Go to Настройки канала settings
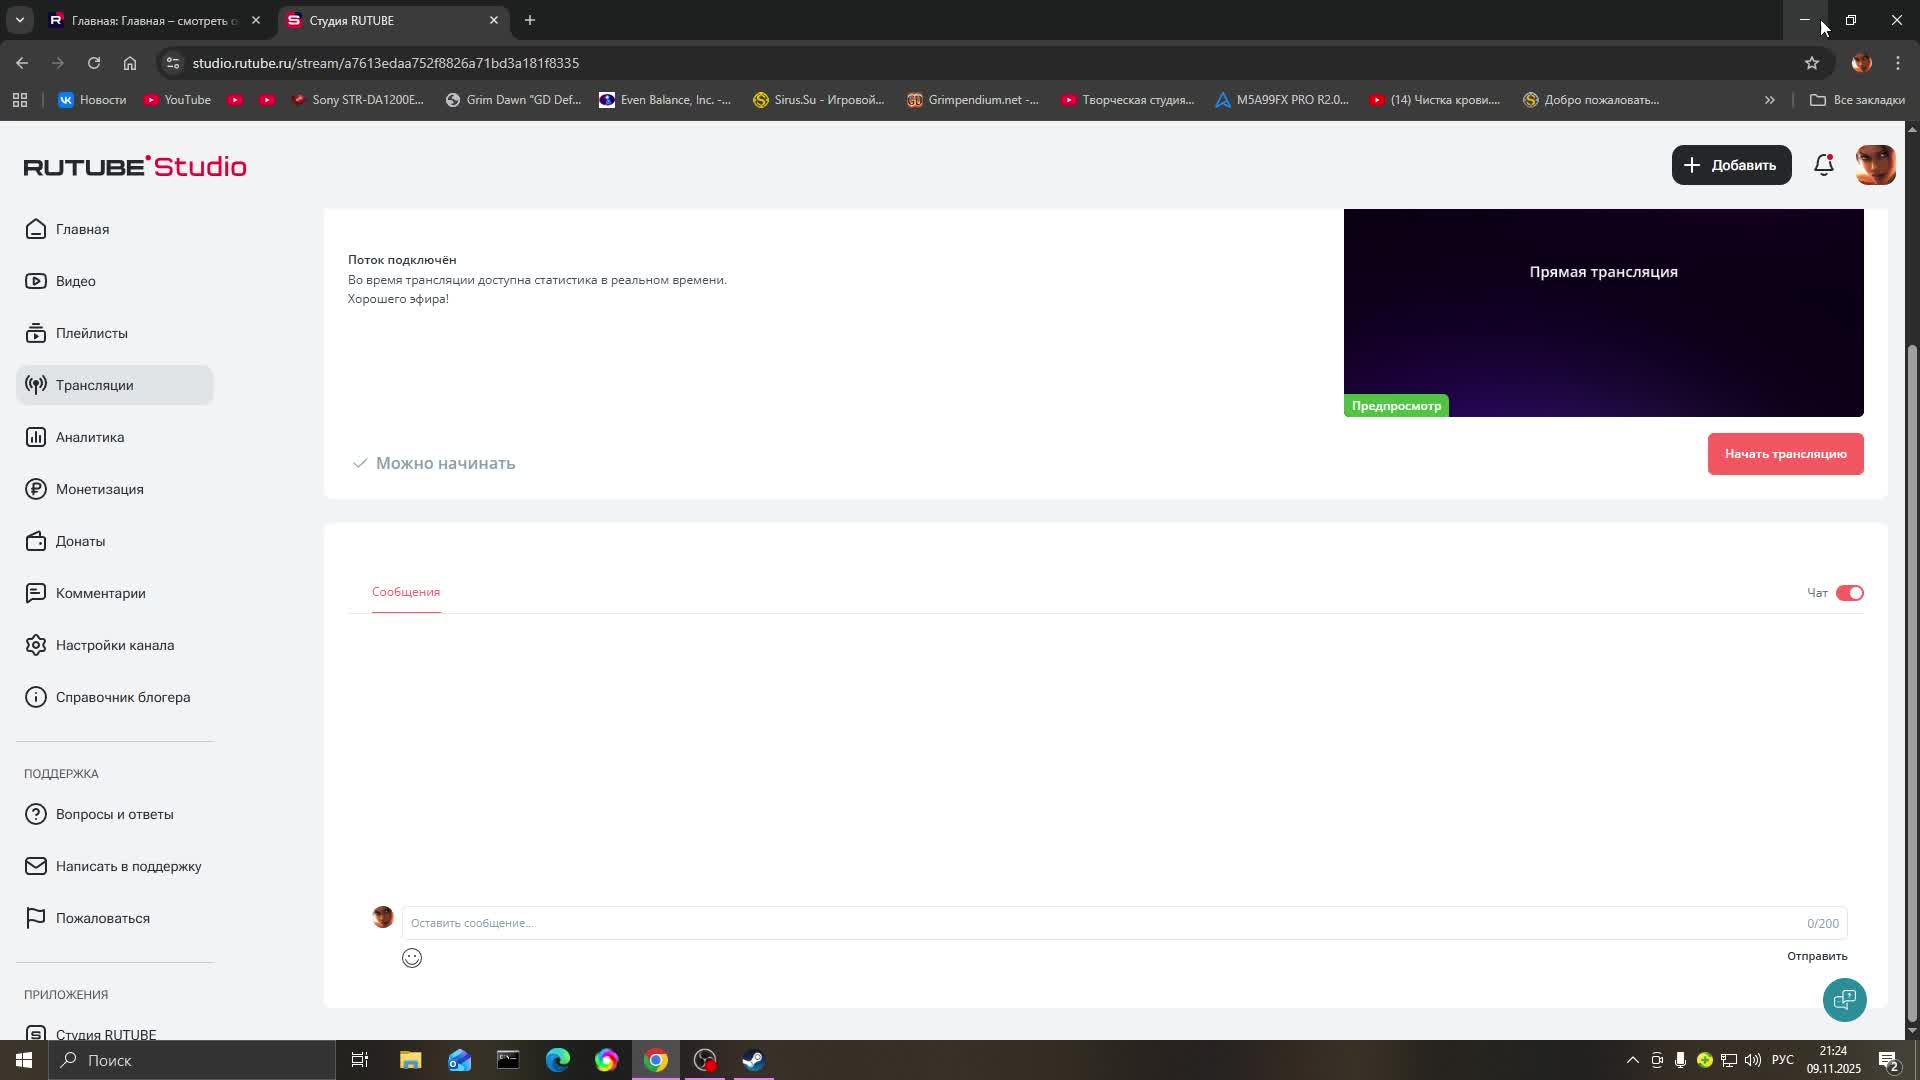This screenshot has width=1920, height=1080. pyautogui.click(x=114, y=645)
